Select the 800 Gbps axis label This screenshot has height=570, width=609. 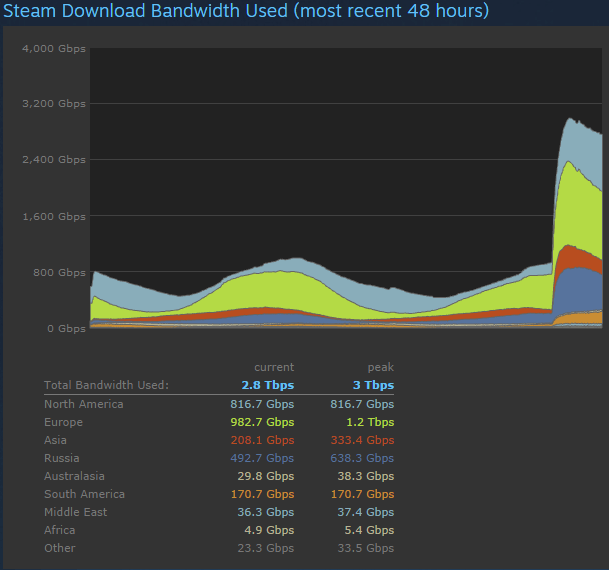[59, 273]
